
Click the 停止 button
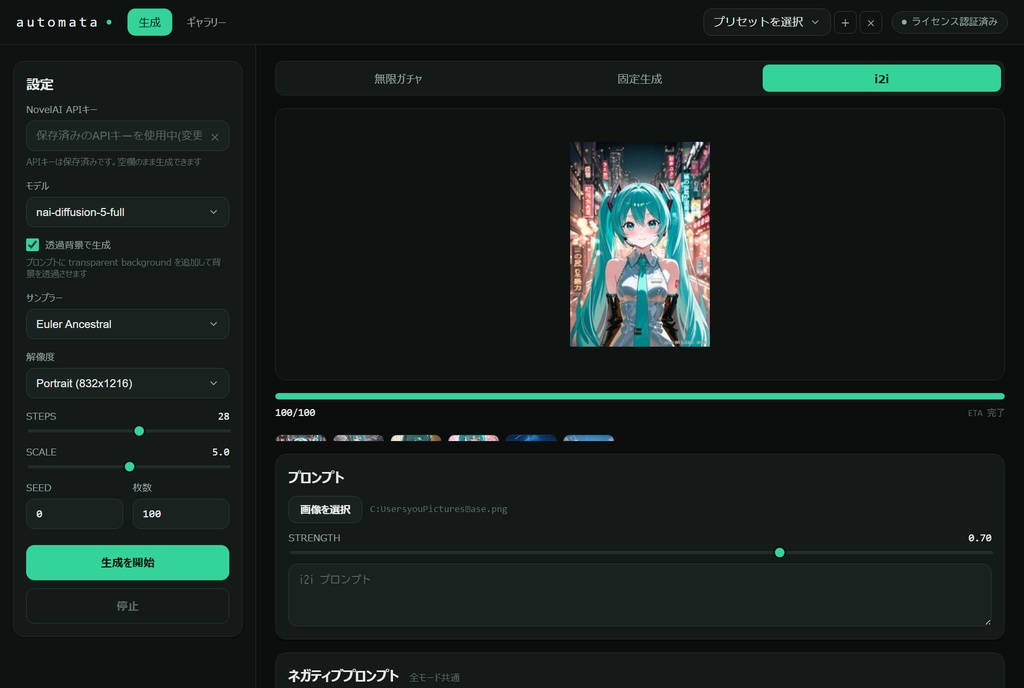(127, 606)
